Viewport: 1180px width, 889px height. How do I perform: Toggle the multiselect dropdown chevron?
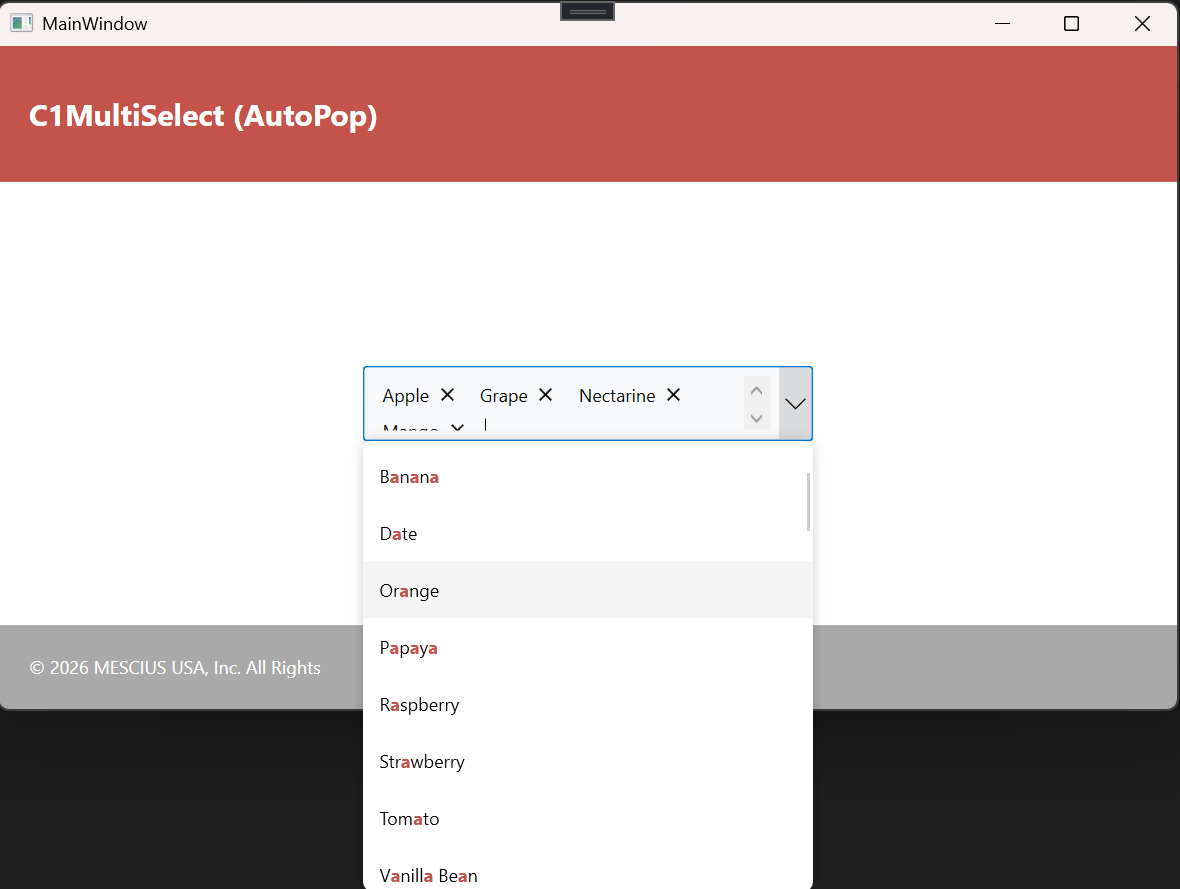795,403
